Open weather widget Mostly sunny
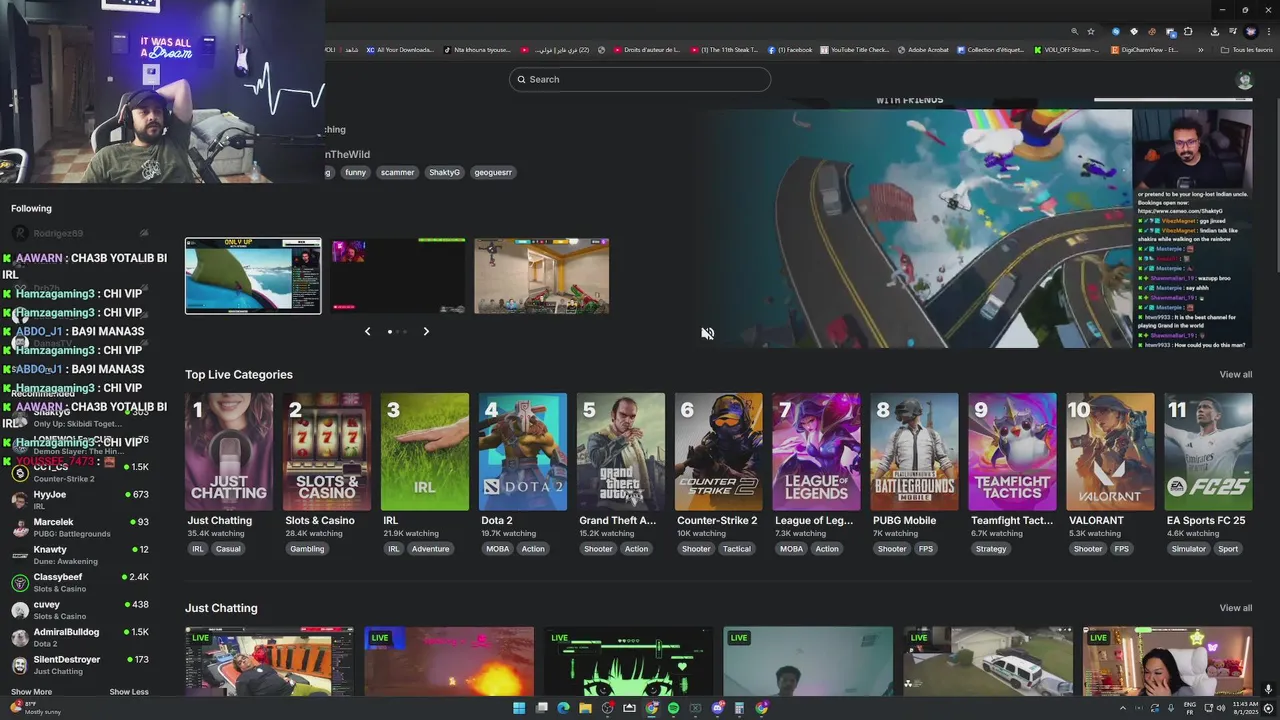1280x720 pixels. 34,708
